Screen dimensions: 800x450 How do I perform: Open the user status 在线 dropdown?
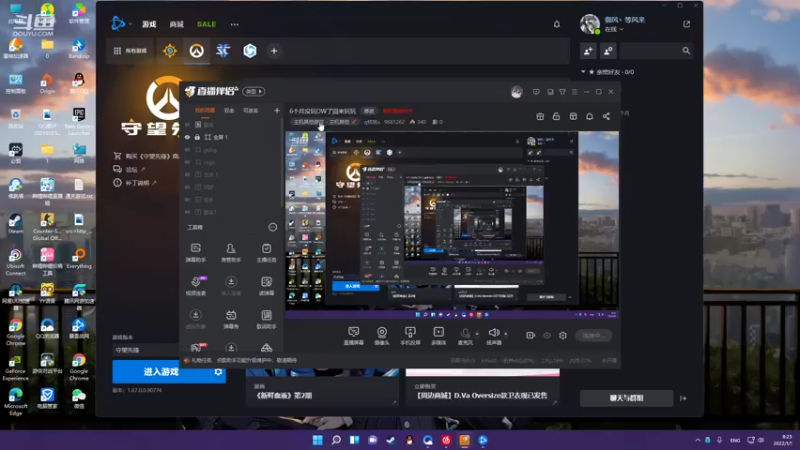click(614, 30)
